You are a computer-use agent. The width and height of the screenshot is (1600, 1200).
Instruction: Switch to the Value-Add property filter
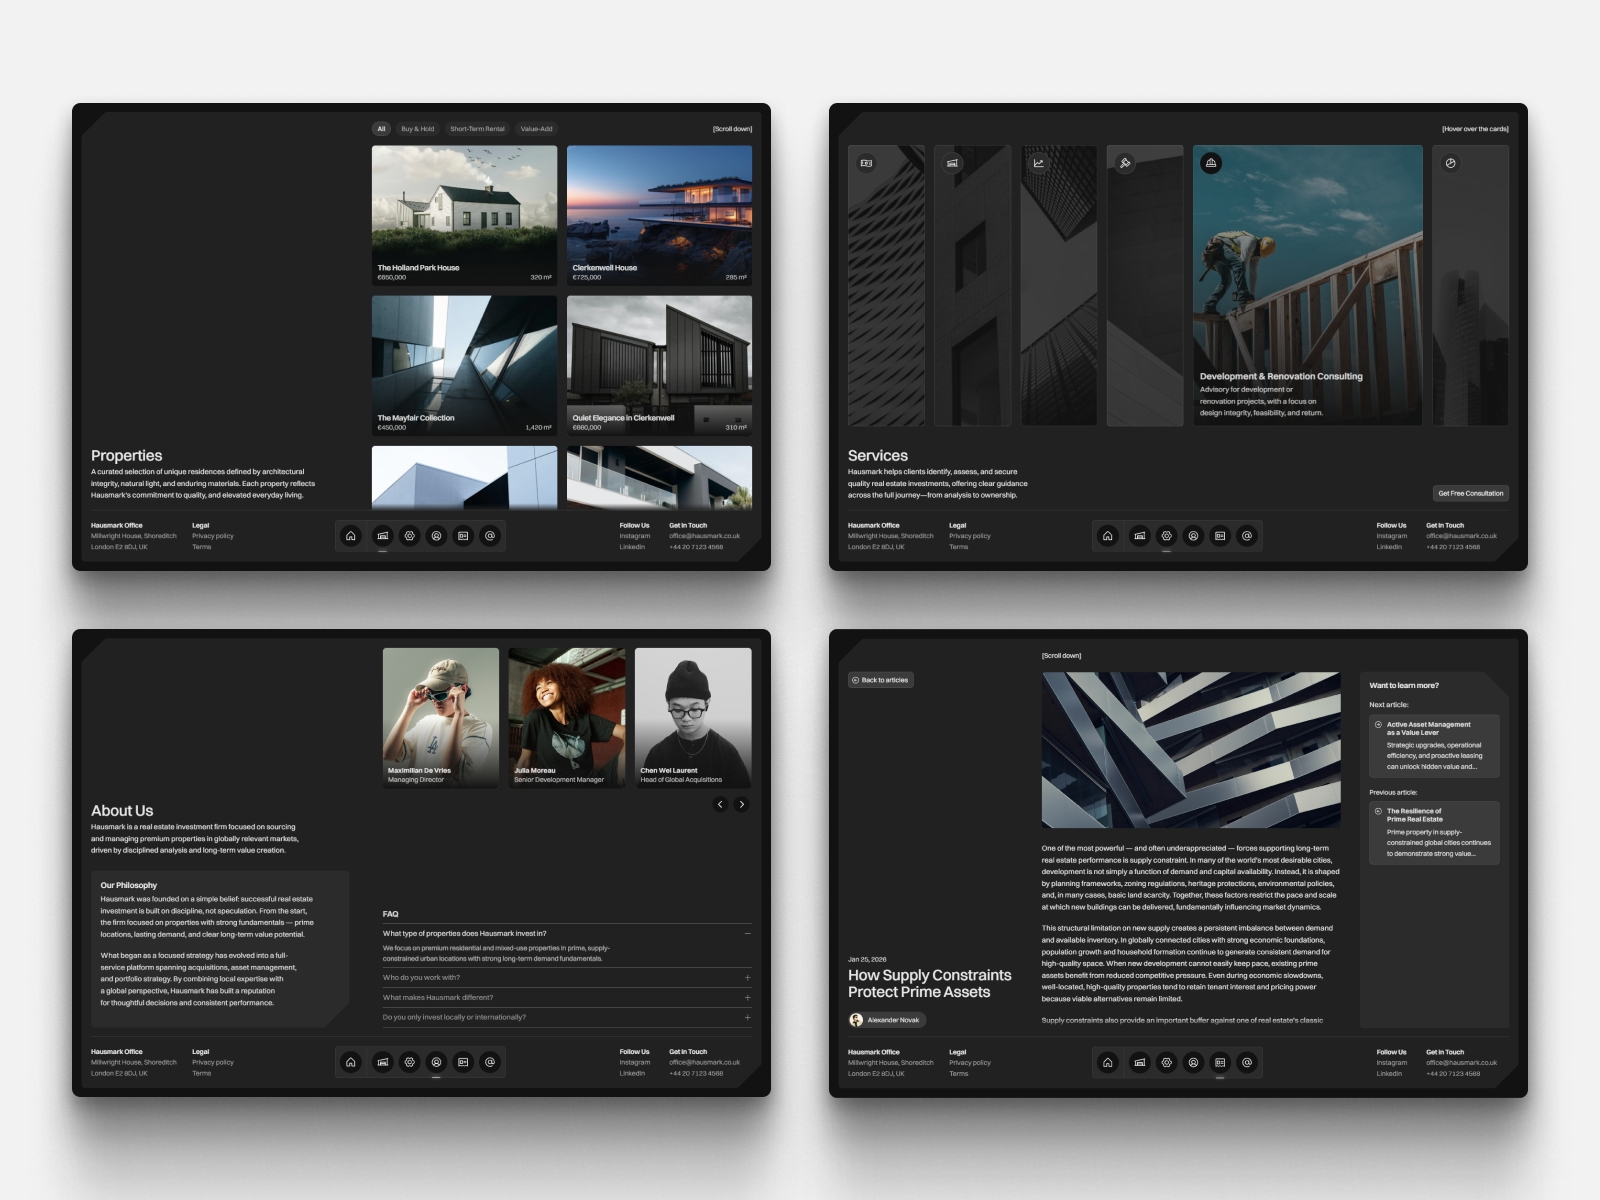click(536, 129)
